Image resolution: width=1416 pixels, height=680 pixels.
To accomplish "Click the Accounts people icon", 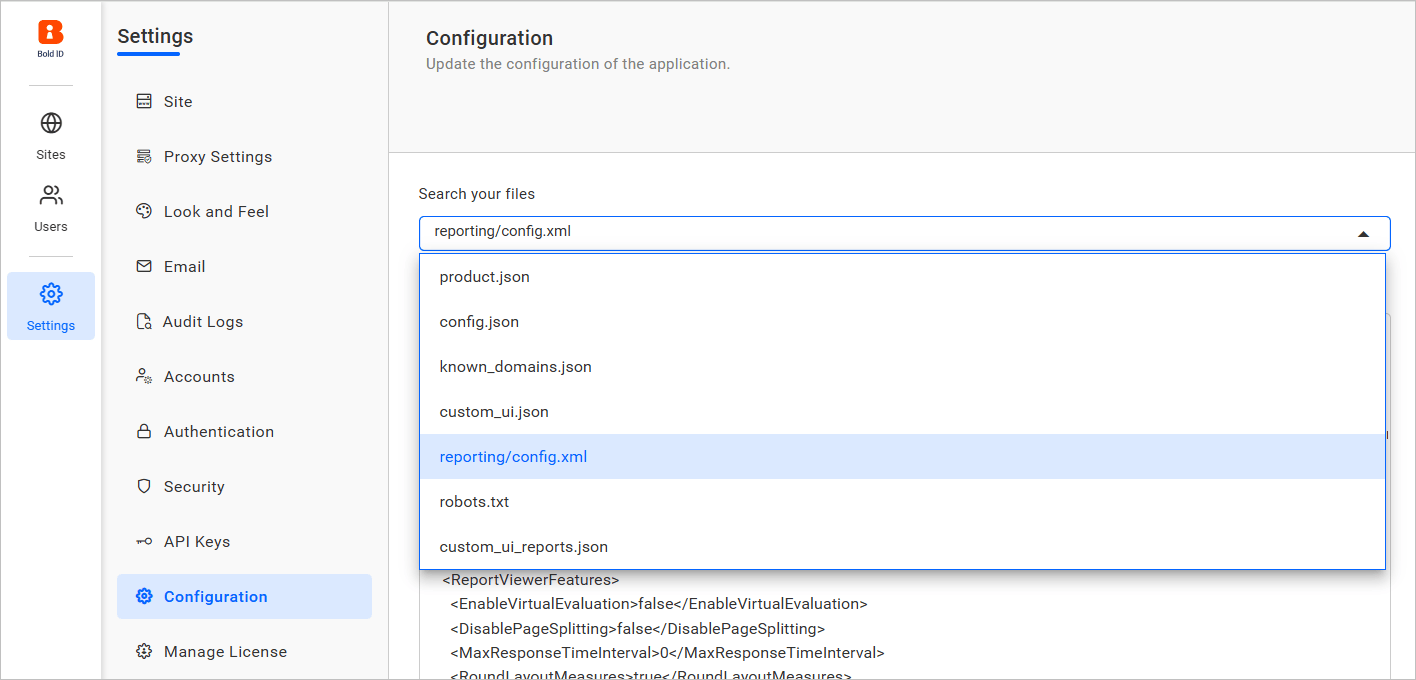I will coord(143,376).
